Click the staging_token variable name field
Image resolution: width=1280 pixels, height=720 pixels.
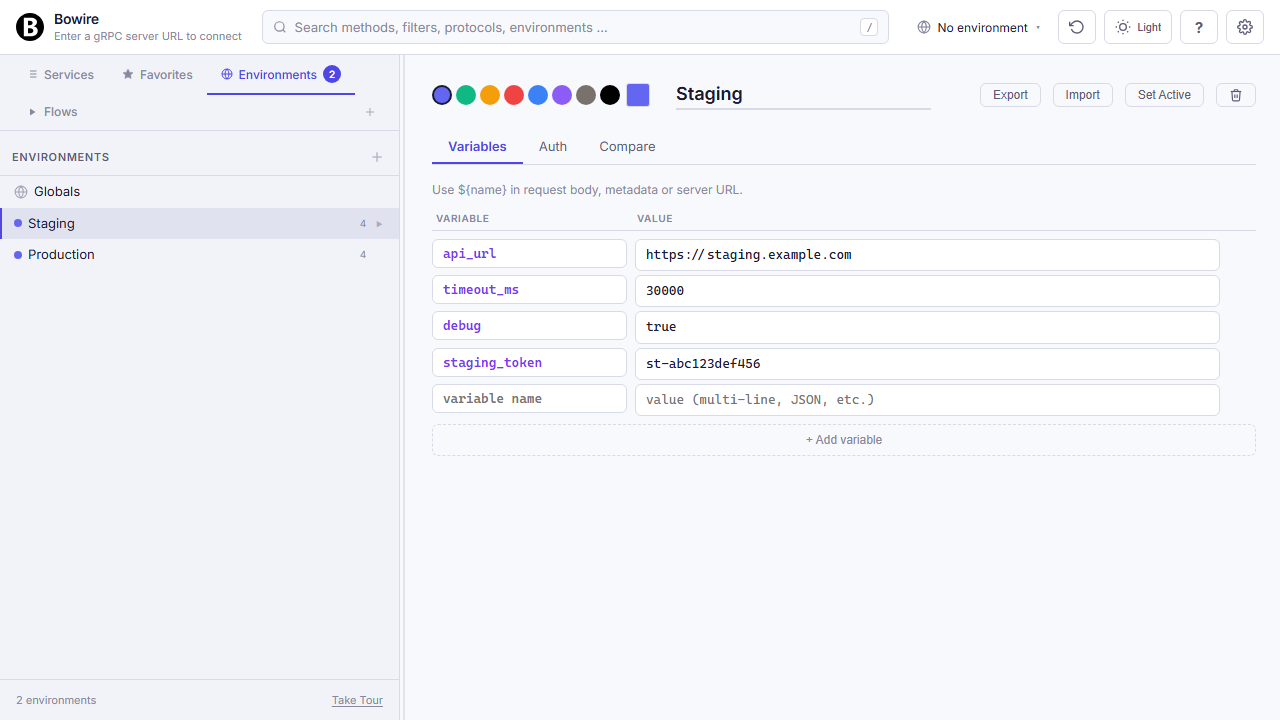pos(529,363)
